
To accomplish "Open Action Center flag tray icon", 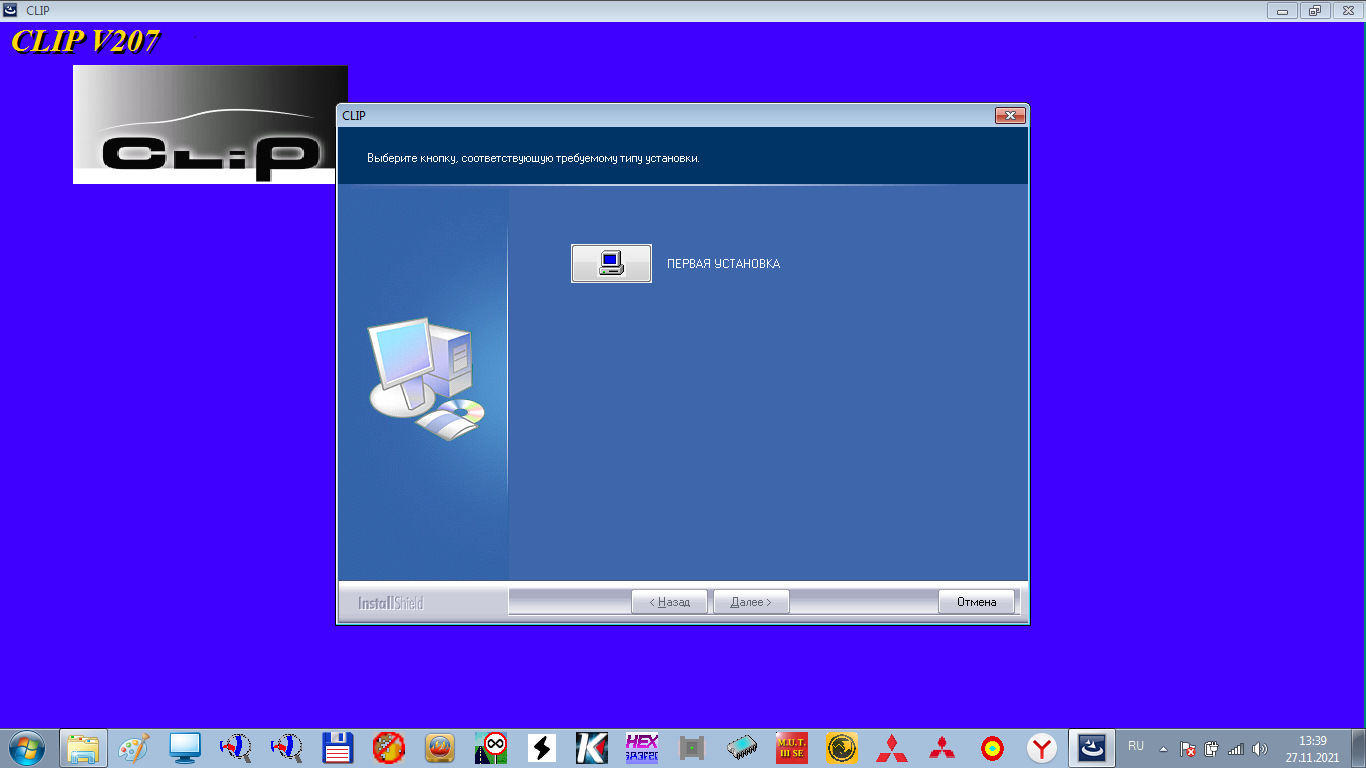I will point(1188,748).
